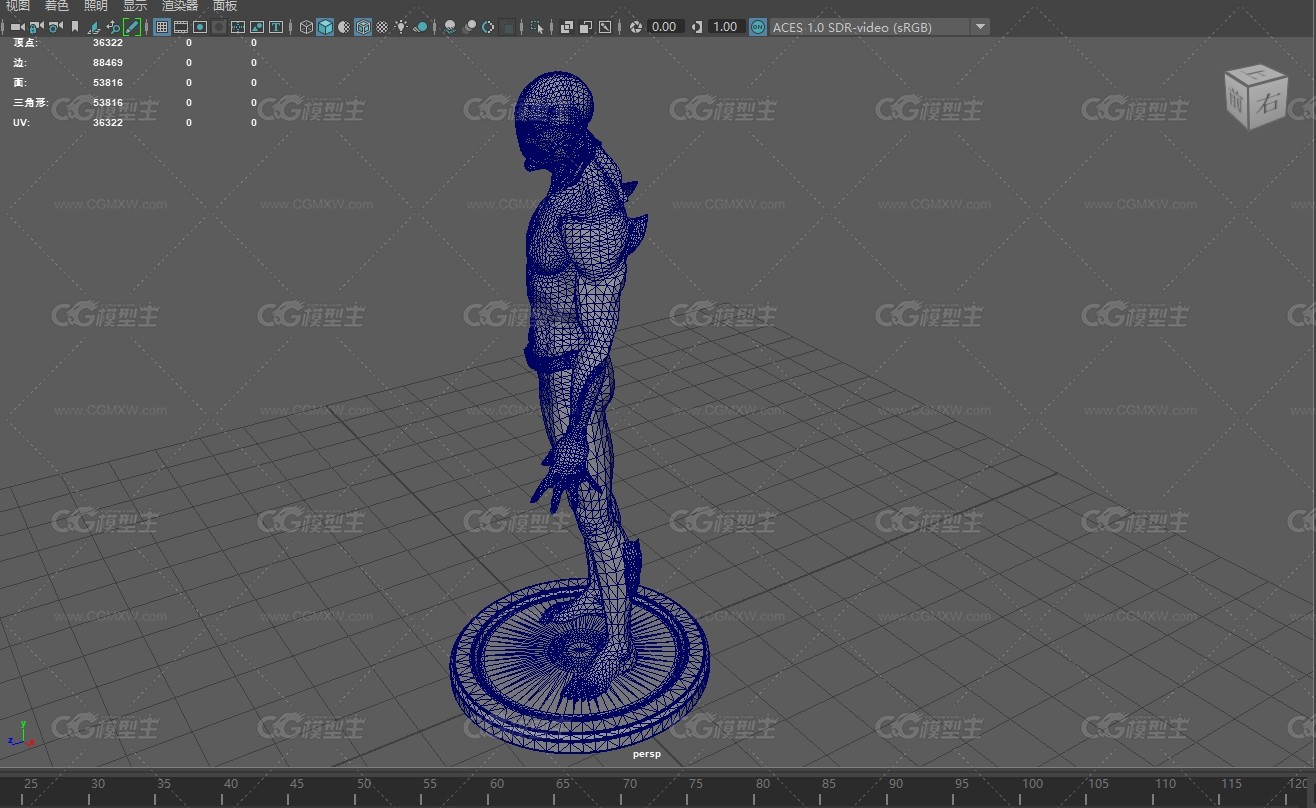Enable Use All Lights bulb icon
The height and width of the screenshot is (808, 1316).
coord(401,27)
